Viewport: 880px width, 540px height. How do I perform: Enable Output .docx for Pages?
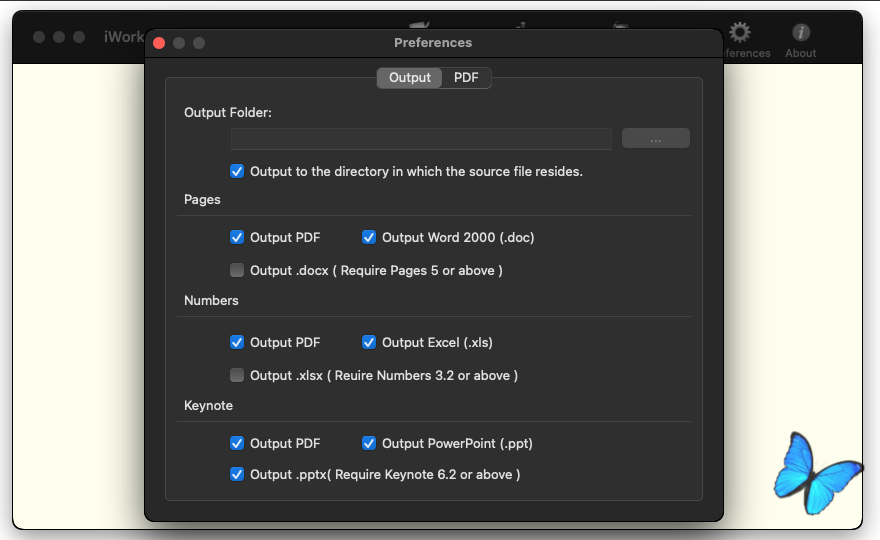[x=237, y=271]
